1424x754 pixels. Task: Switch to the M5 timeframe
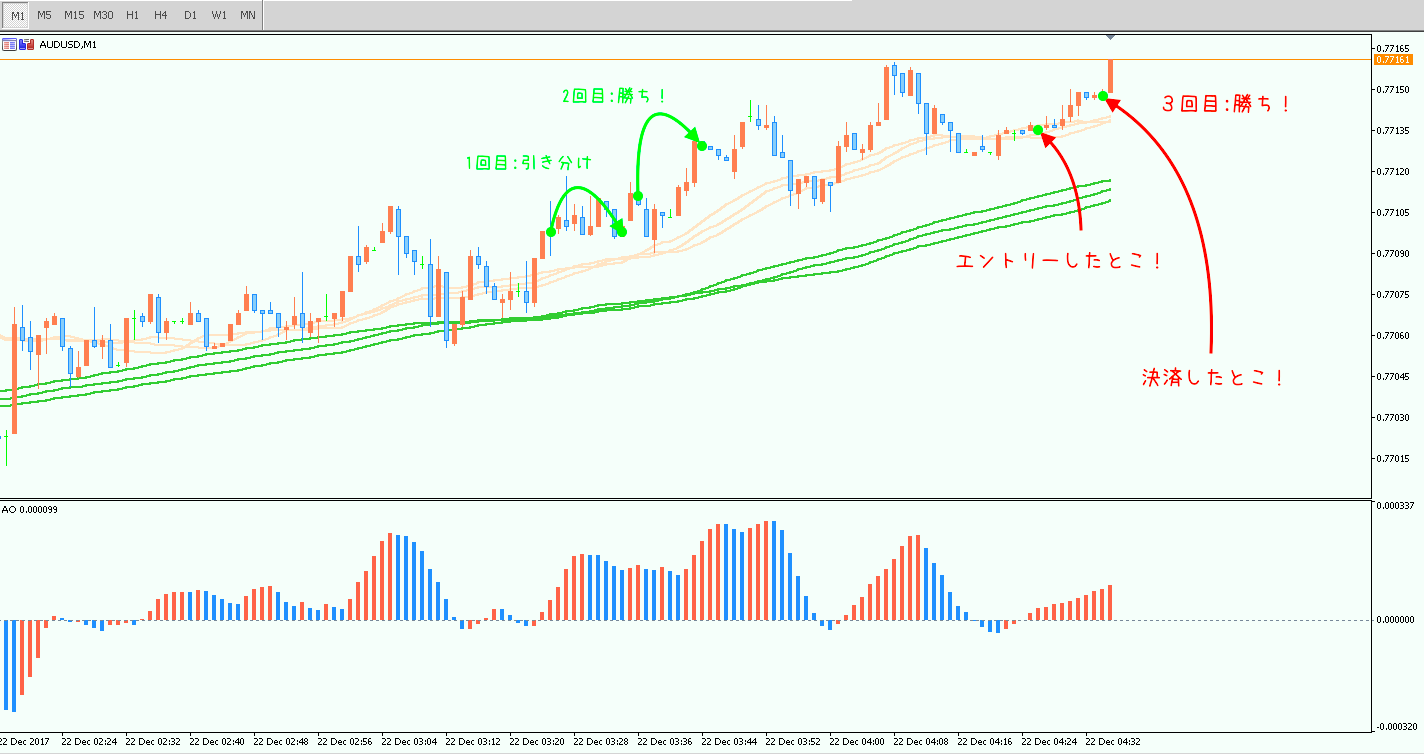(45, 15)
